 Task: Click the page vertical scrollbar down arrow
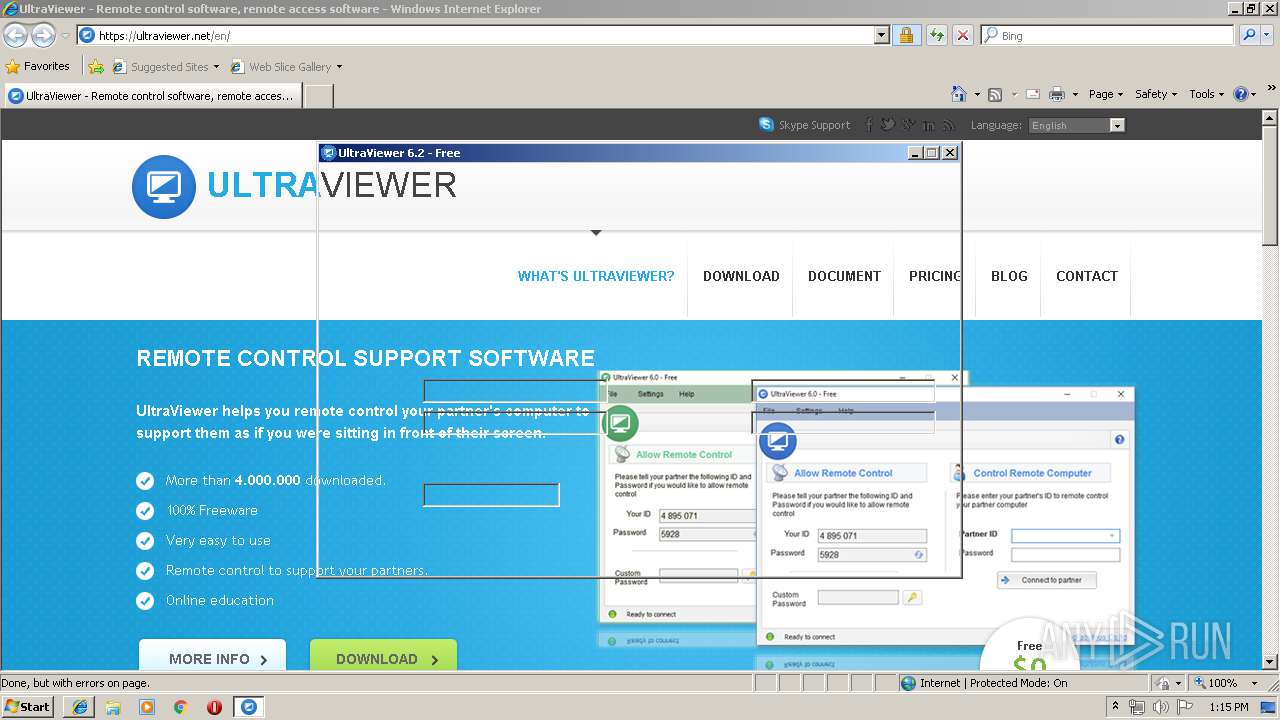(1270, 661)
